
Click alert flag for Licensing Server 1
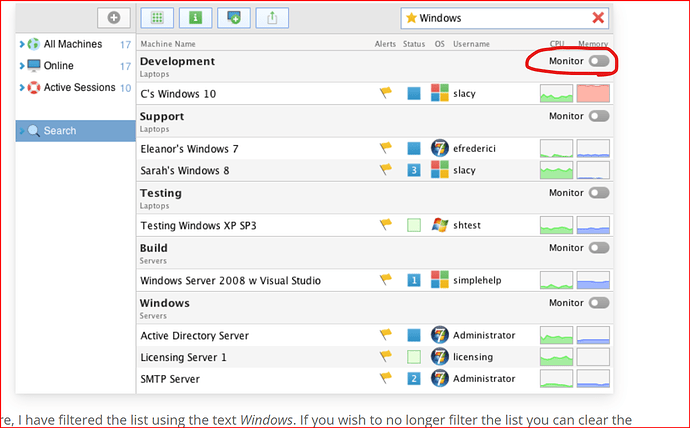[x=385, y=356]
